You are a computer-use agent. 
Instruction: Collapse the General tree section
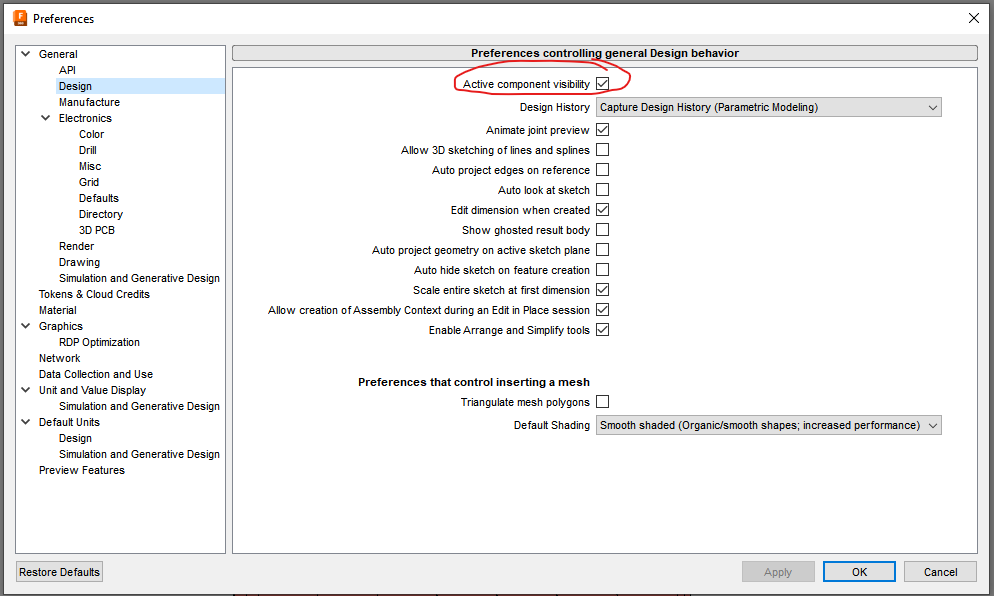[24, 53]
